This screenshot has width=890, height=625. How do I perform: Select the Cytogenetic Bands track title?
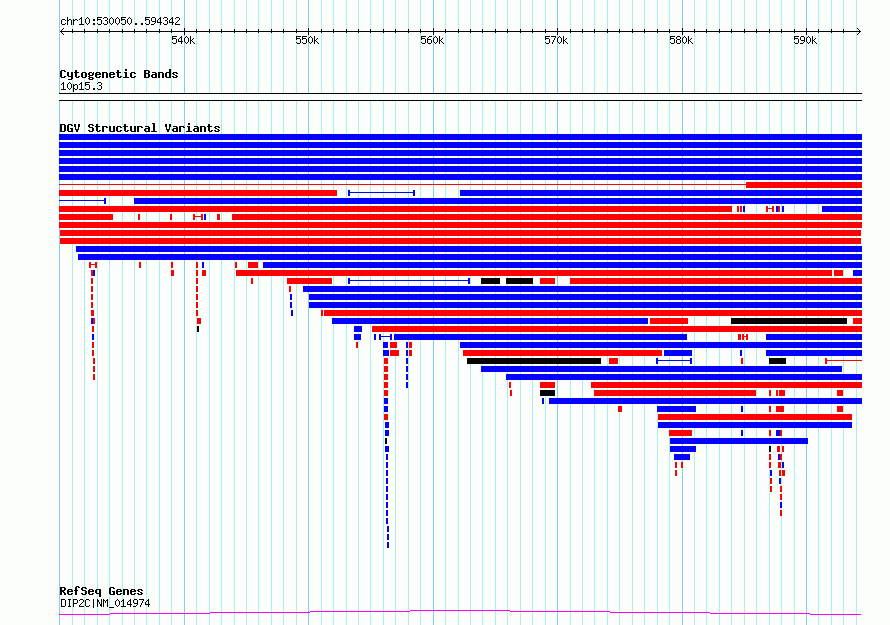click(119, 74)
